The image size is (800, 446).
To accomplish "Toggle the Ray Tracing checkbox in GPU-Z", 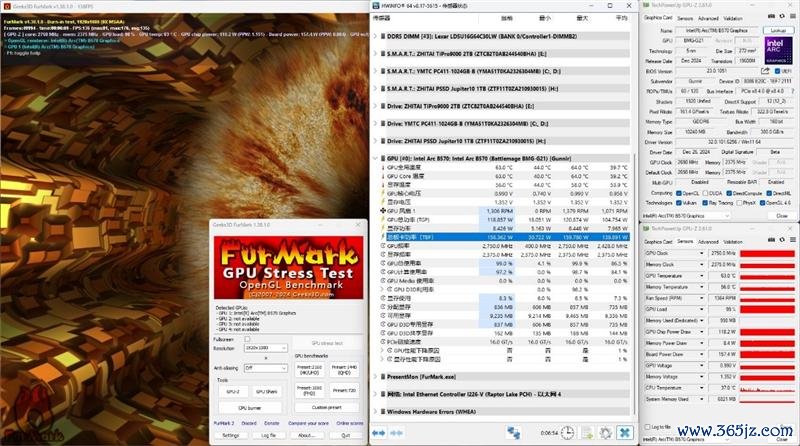I will coord(705,203).
